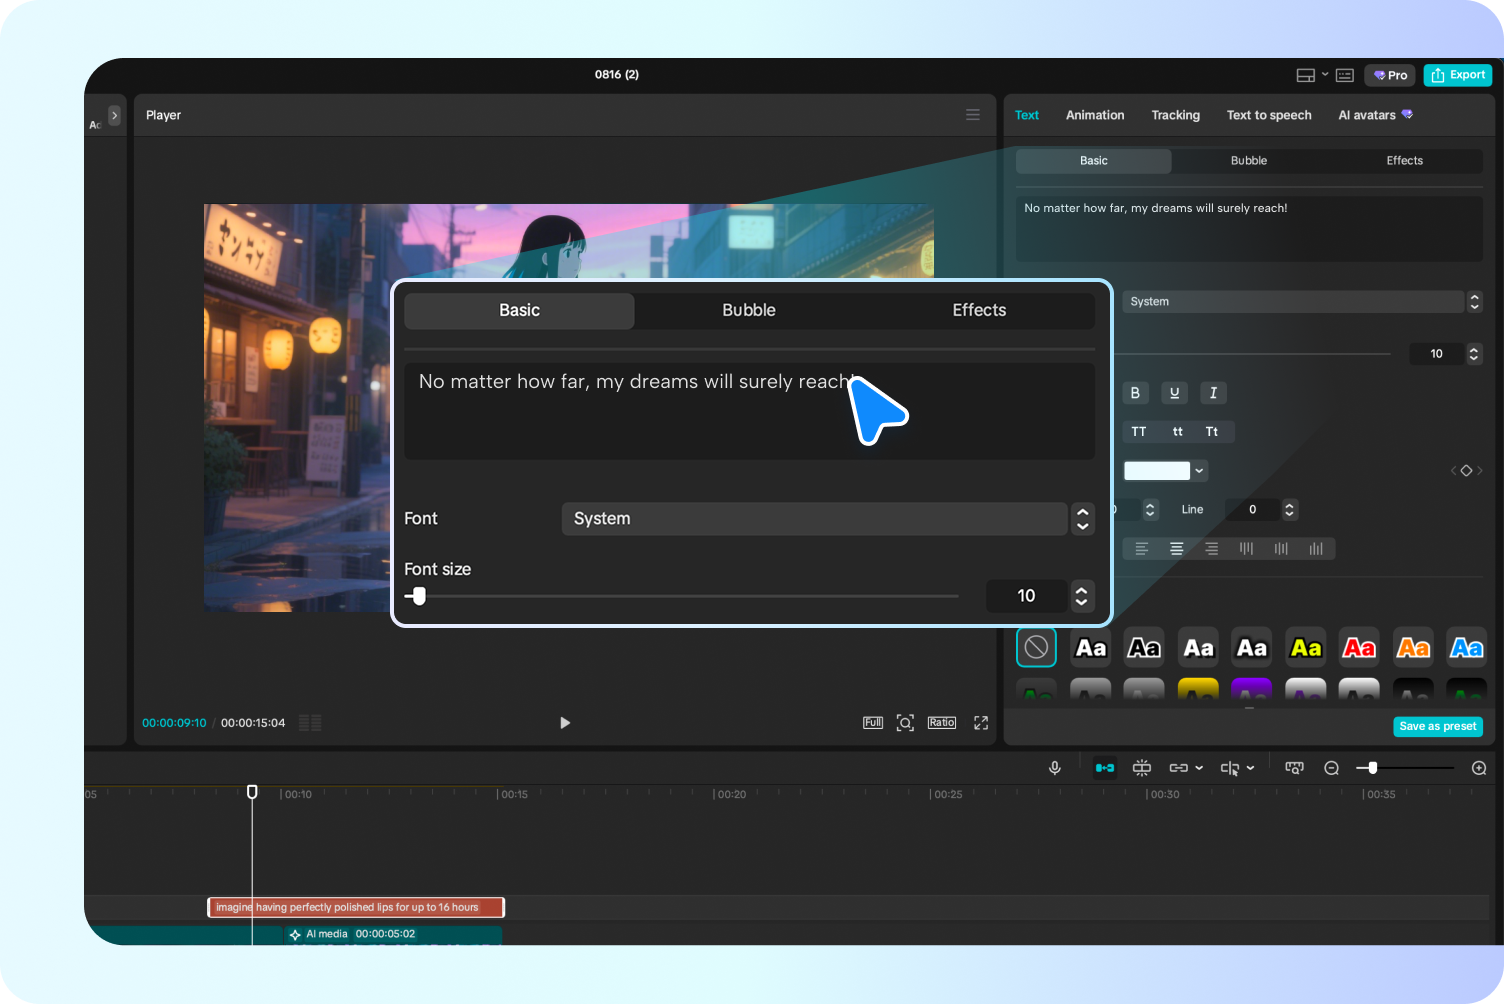Open the System font dropdown in right panel
The image size is (1504, 1004).
[1293, 302]
